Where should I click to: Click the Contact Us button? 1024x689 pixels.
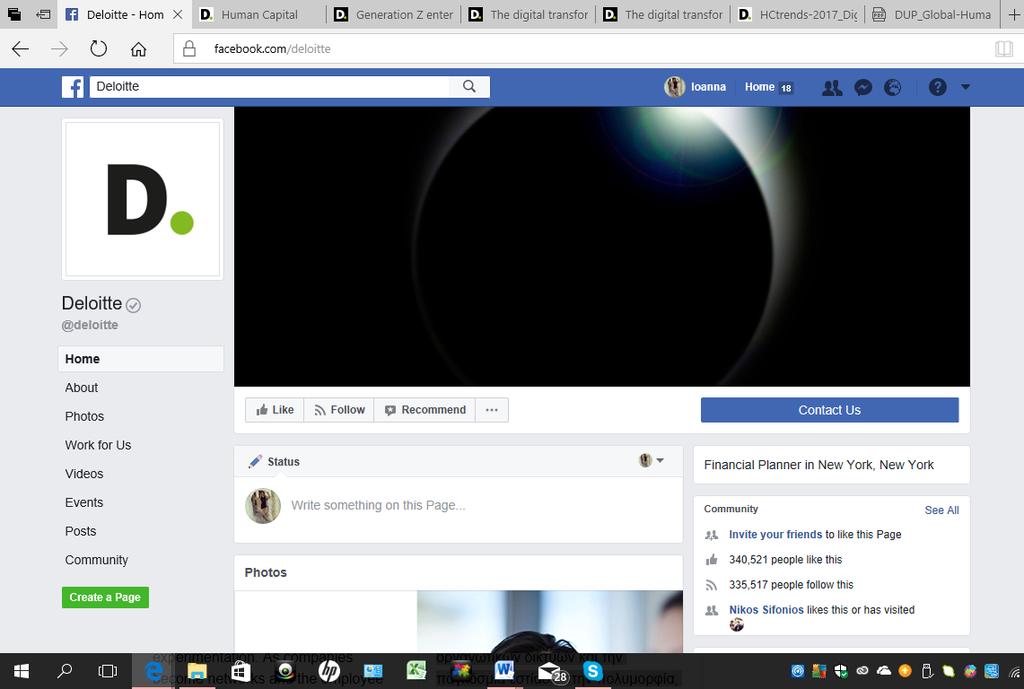click(x=829, y=410)
